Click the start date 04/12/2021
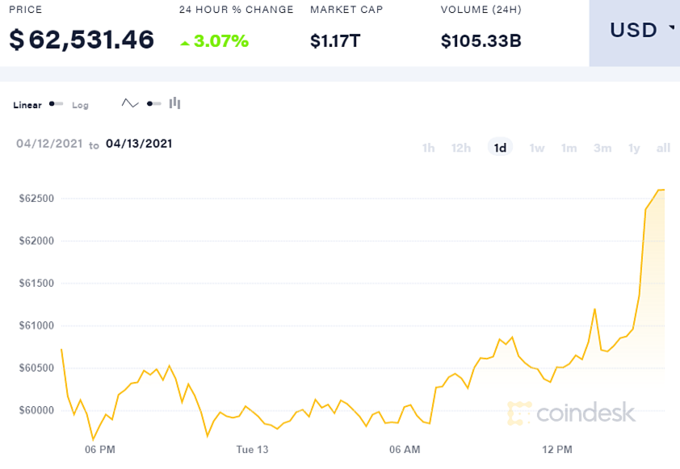 (50, 144)
